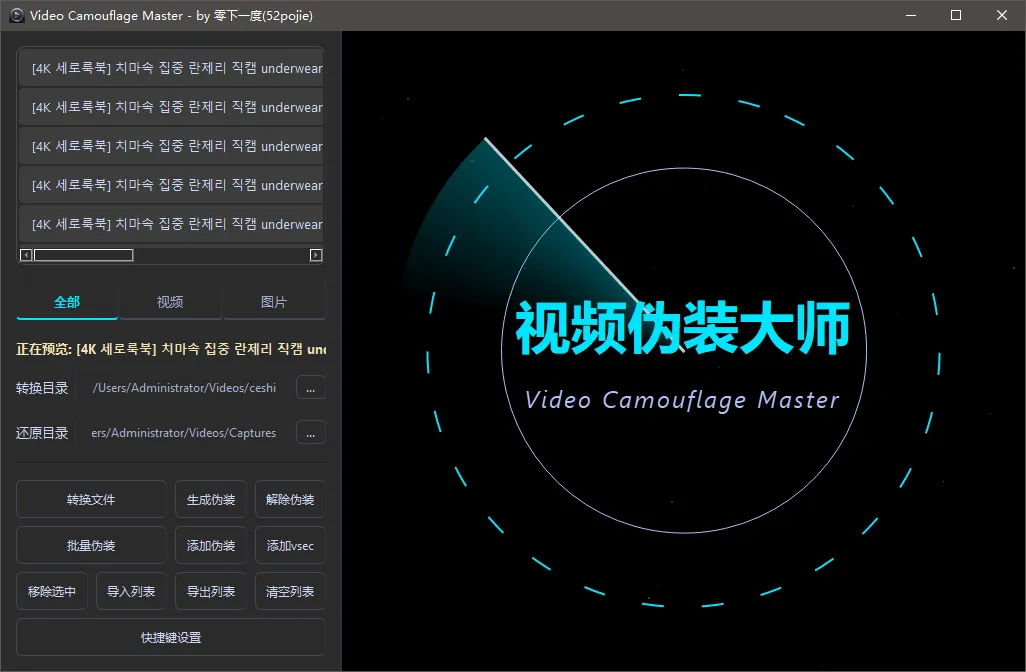
Task: Switch to the 视频 tab
Action: pyautogui.click(x=170, y=301)
